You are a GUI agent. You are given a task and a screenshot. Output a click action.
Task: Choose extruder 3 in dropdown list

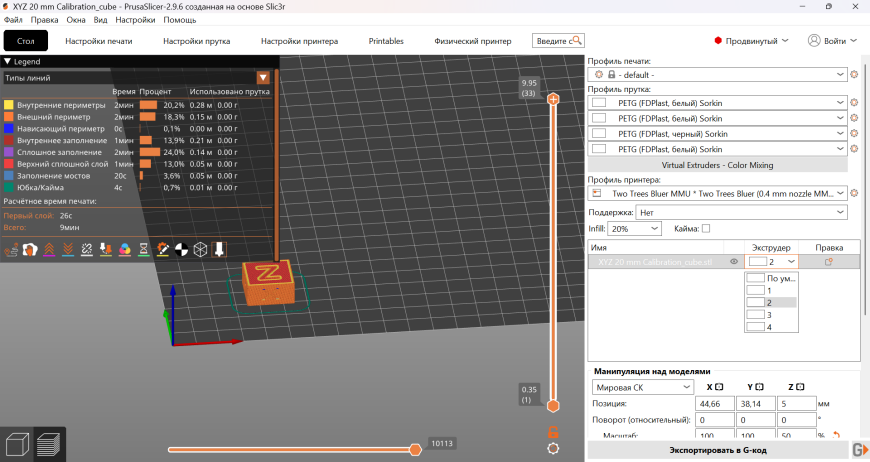pos(771,315)
